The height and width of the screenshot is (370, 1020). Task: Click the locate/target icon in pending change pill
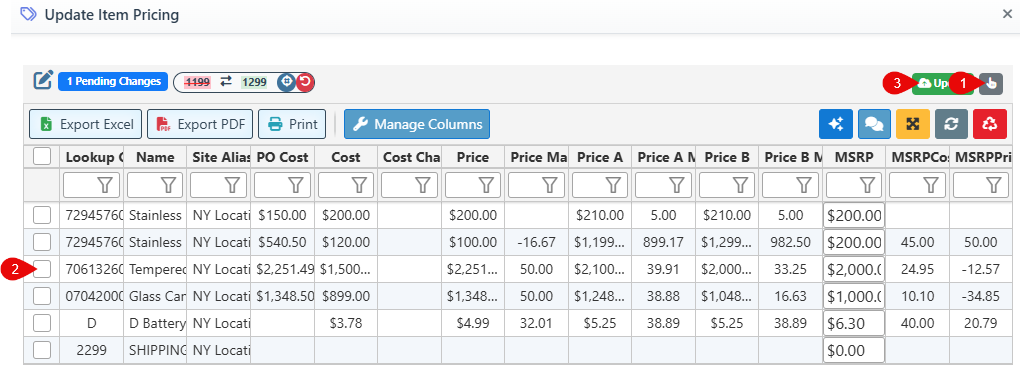(x=286, y=82)
